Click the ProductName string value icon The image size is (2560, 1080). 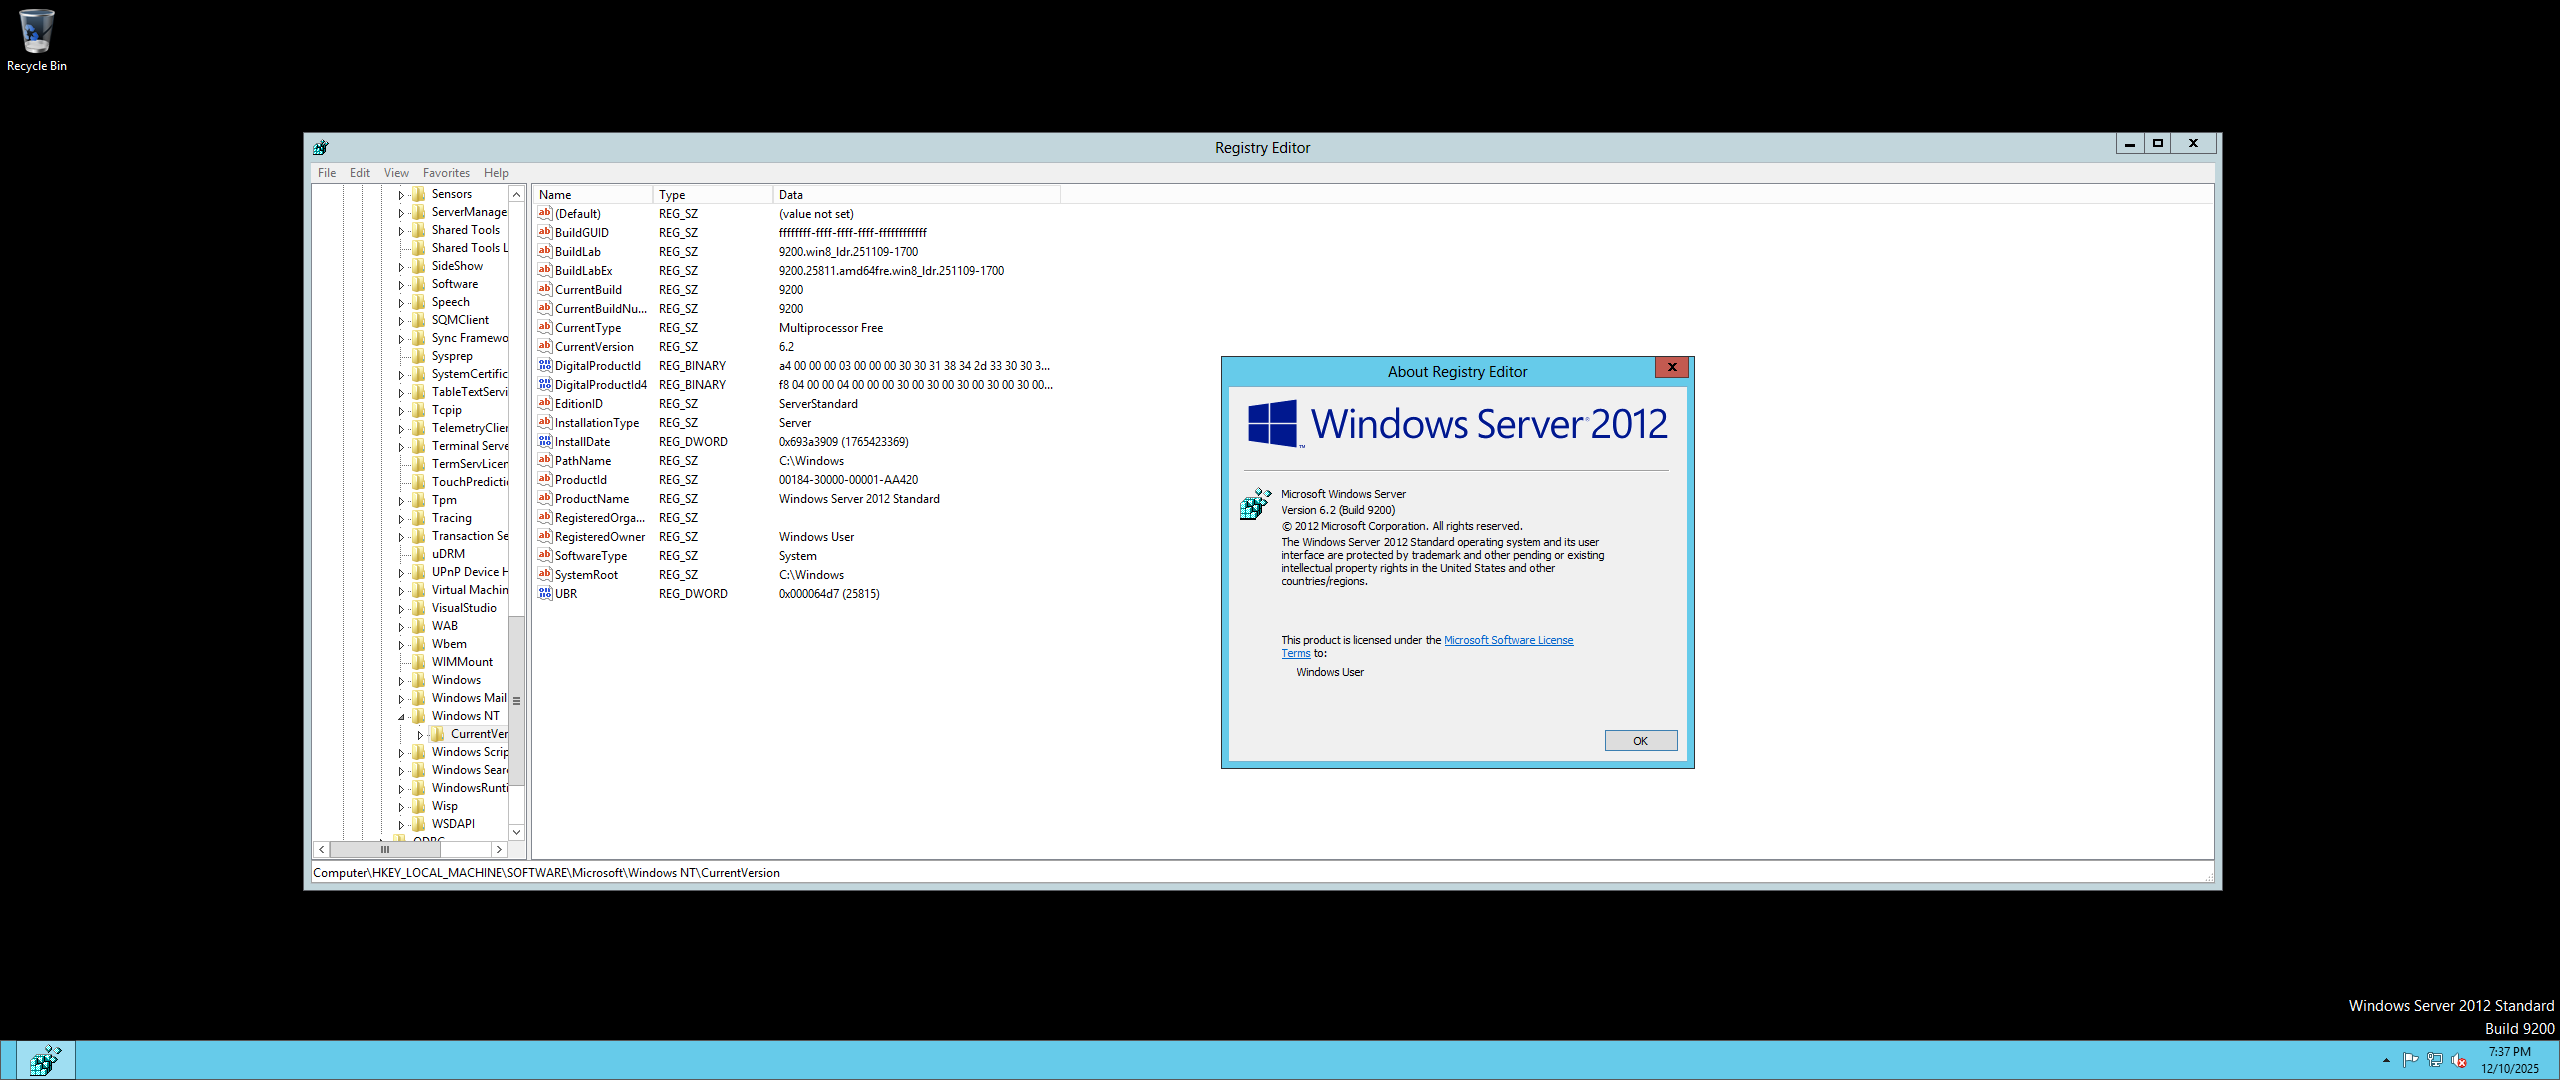point(545,498)
